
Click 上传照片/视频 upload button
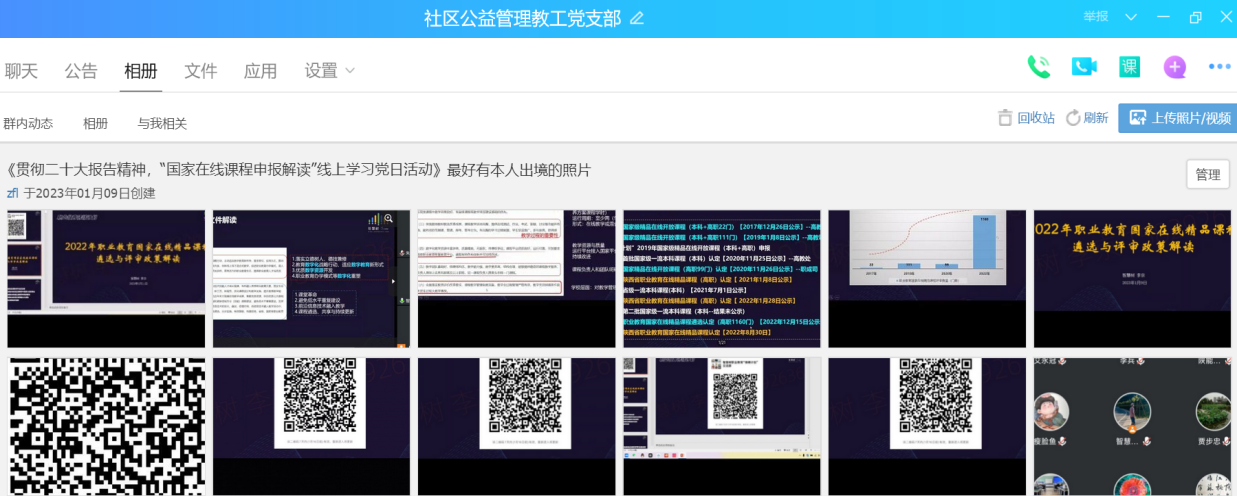pos(1178,118)
